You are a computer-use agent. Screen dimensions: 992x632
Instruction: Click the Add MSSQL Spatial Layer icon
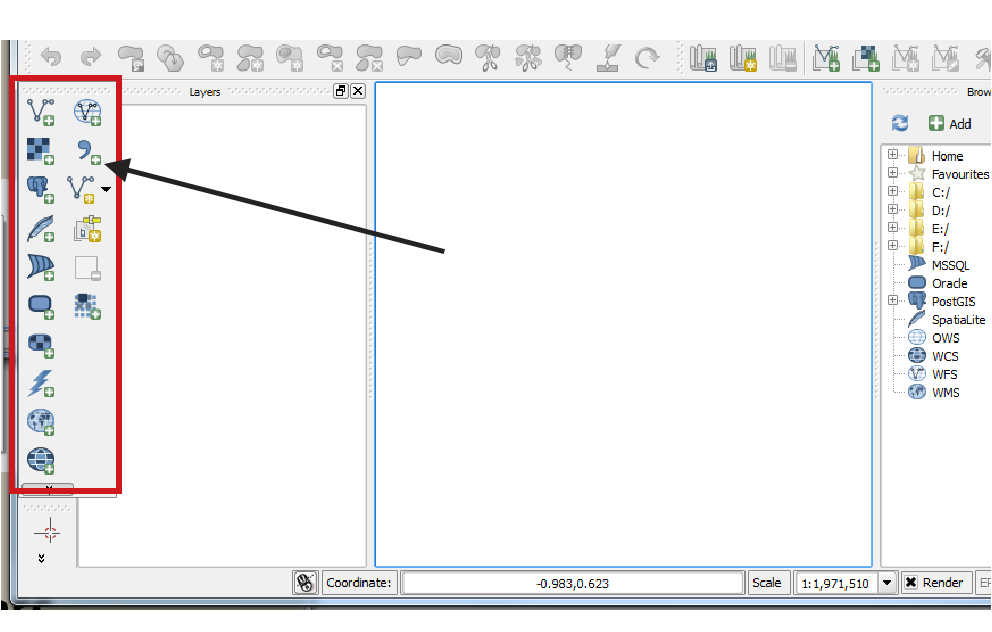click(x=41, y=268)
